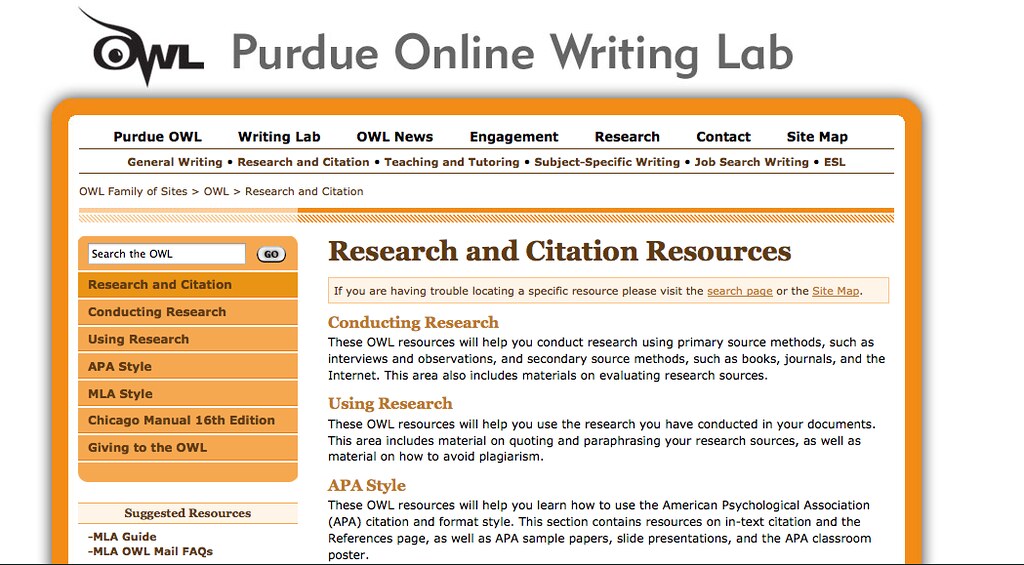Open the Conducting Research heading link
Screen dimensions: 1024x565
pos(413,322)
